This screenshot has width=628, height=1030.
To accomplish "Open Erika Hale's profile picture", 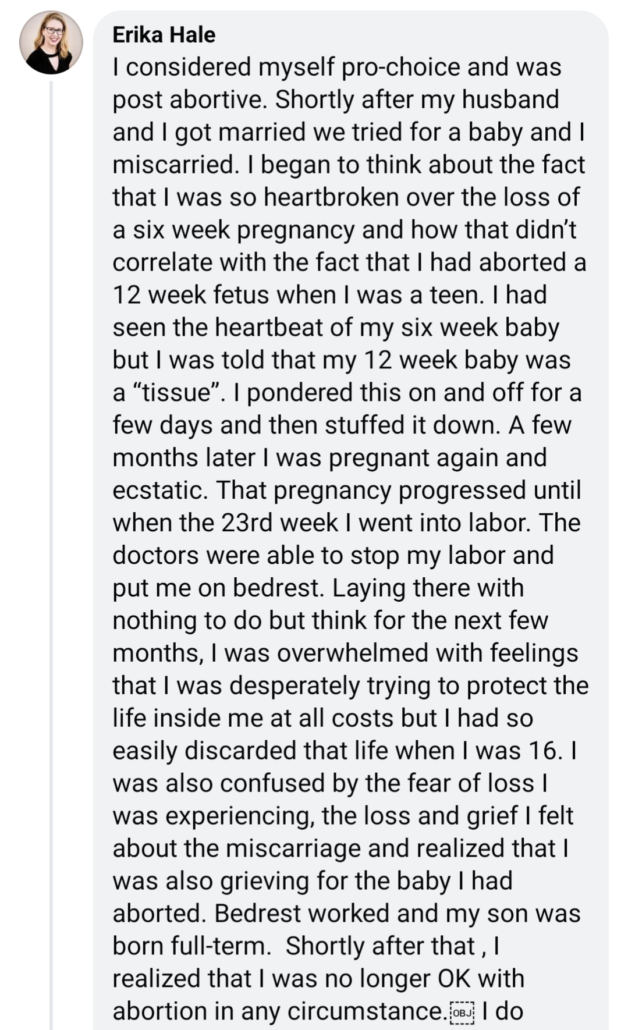I will 51,42.
